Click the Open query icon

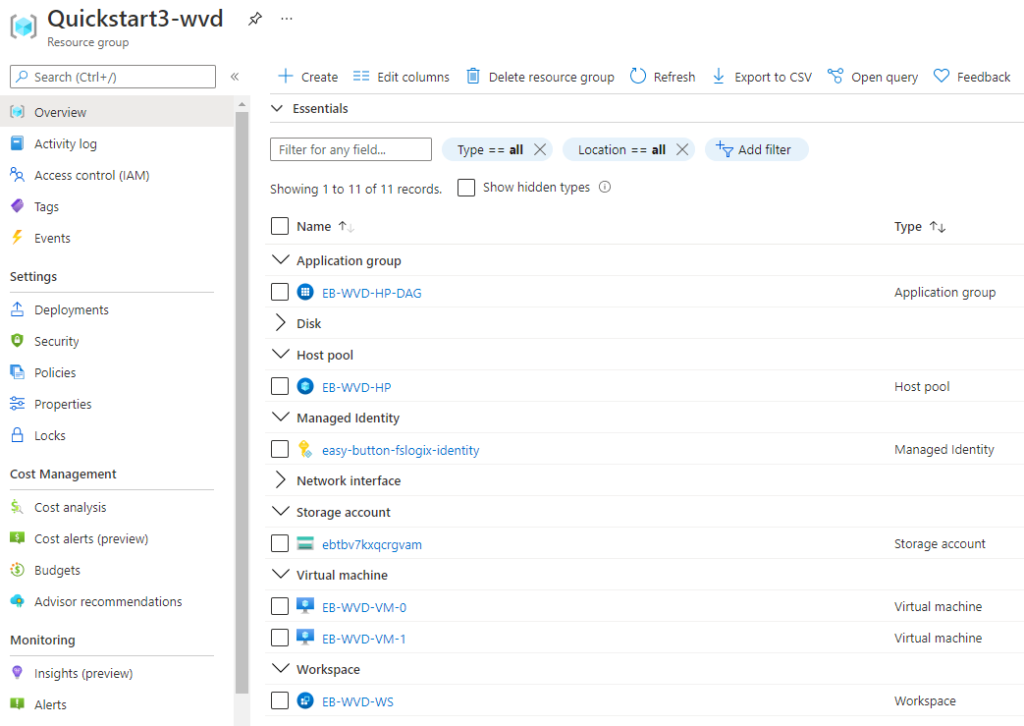coord(835,76)
